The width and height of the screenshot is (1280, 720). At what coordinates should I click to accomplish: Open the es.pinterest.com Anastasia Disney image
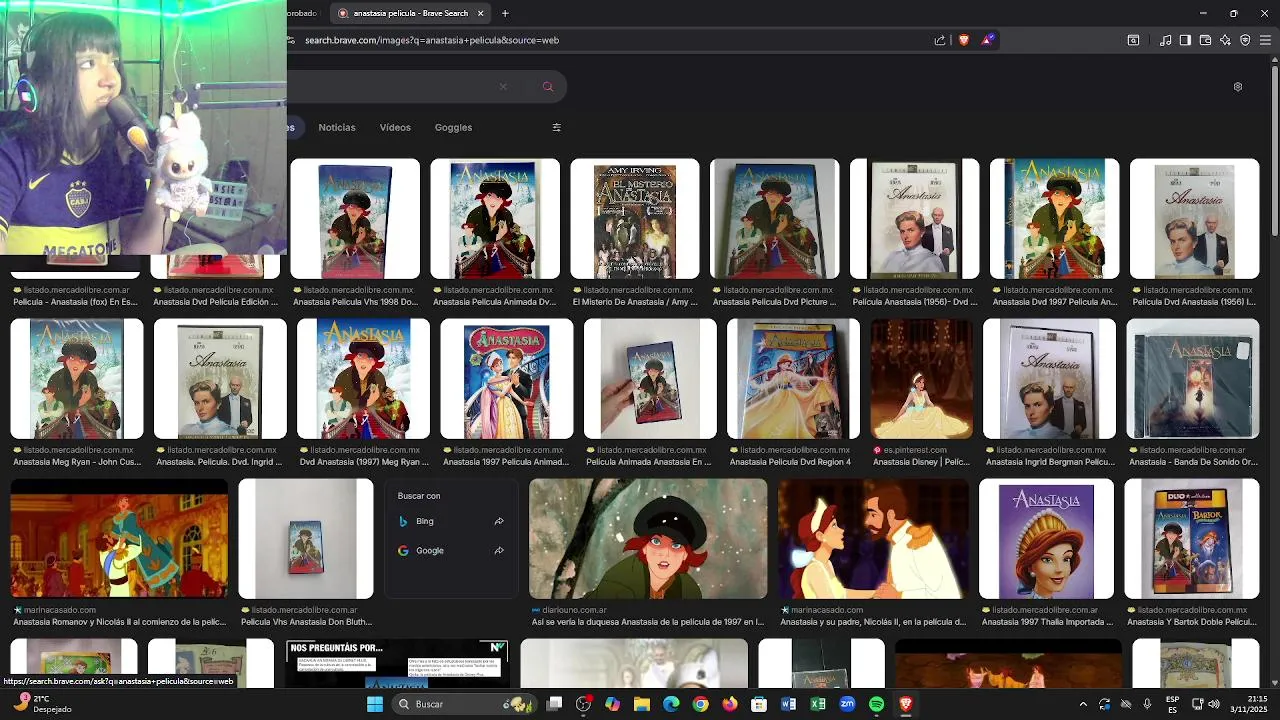pos(921,379)
